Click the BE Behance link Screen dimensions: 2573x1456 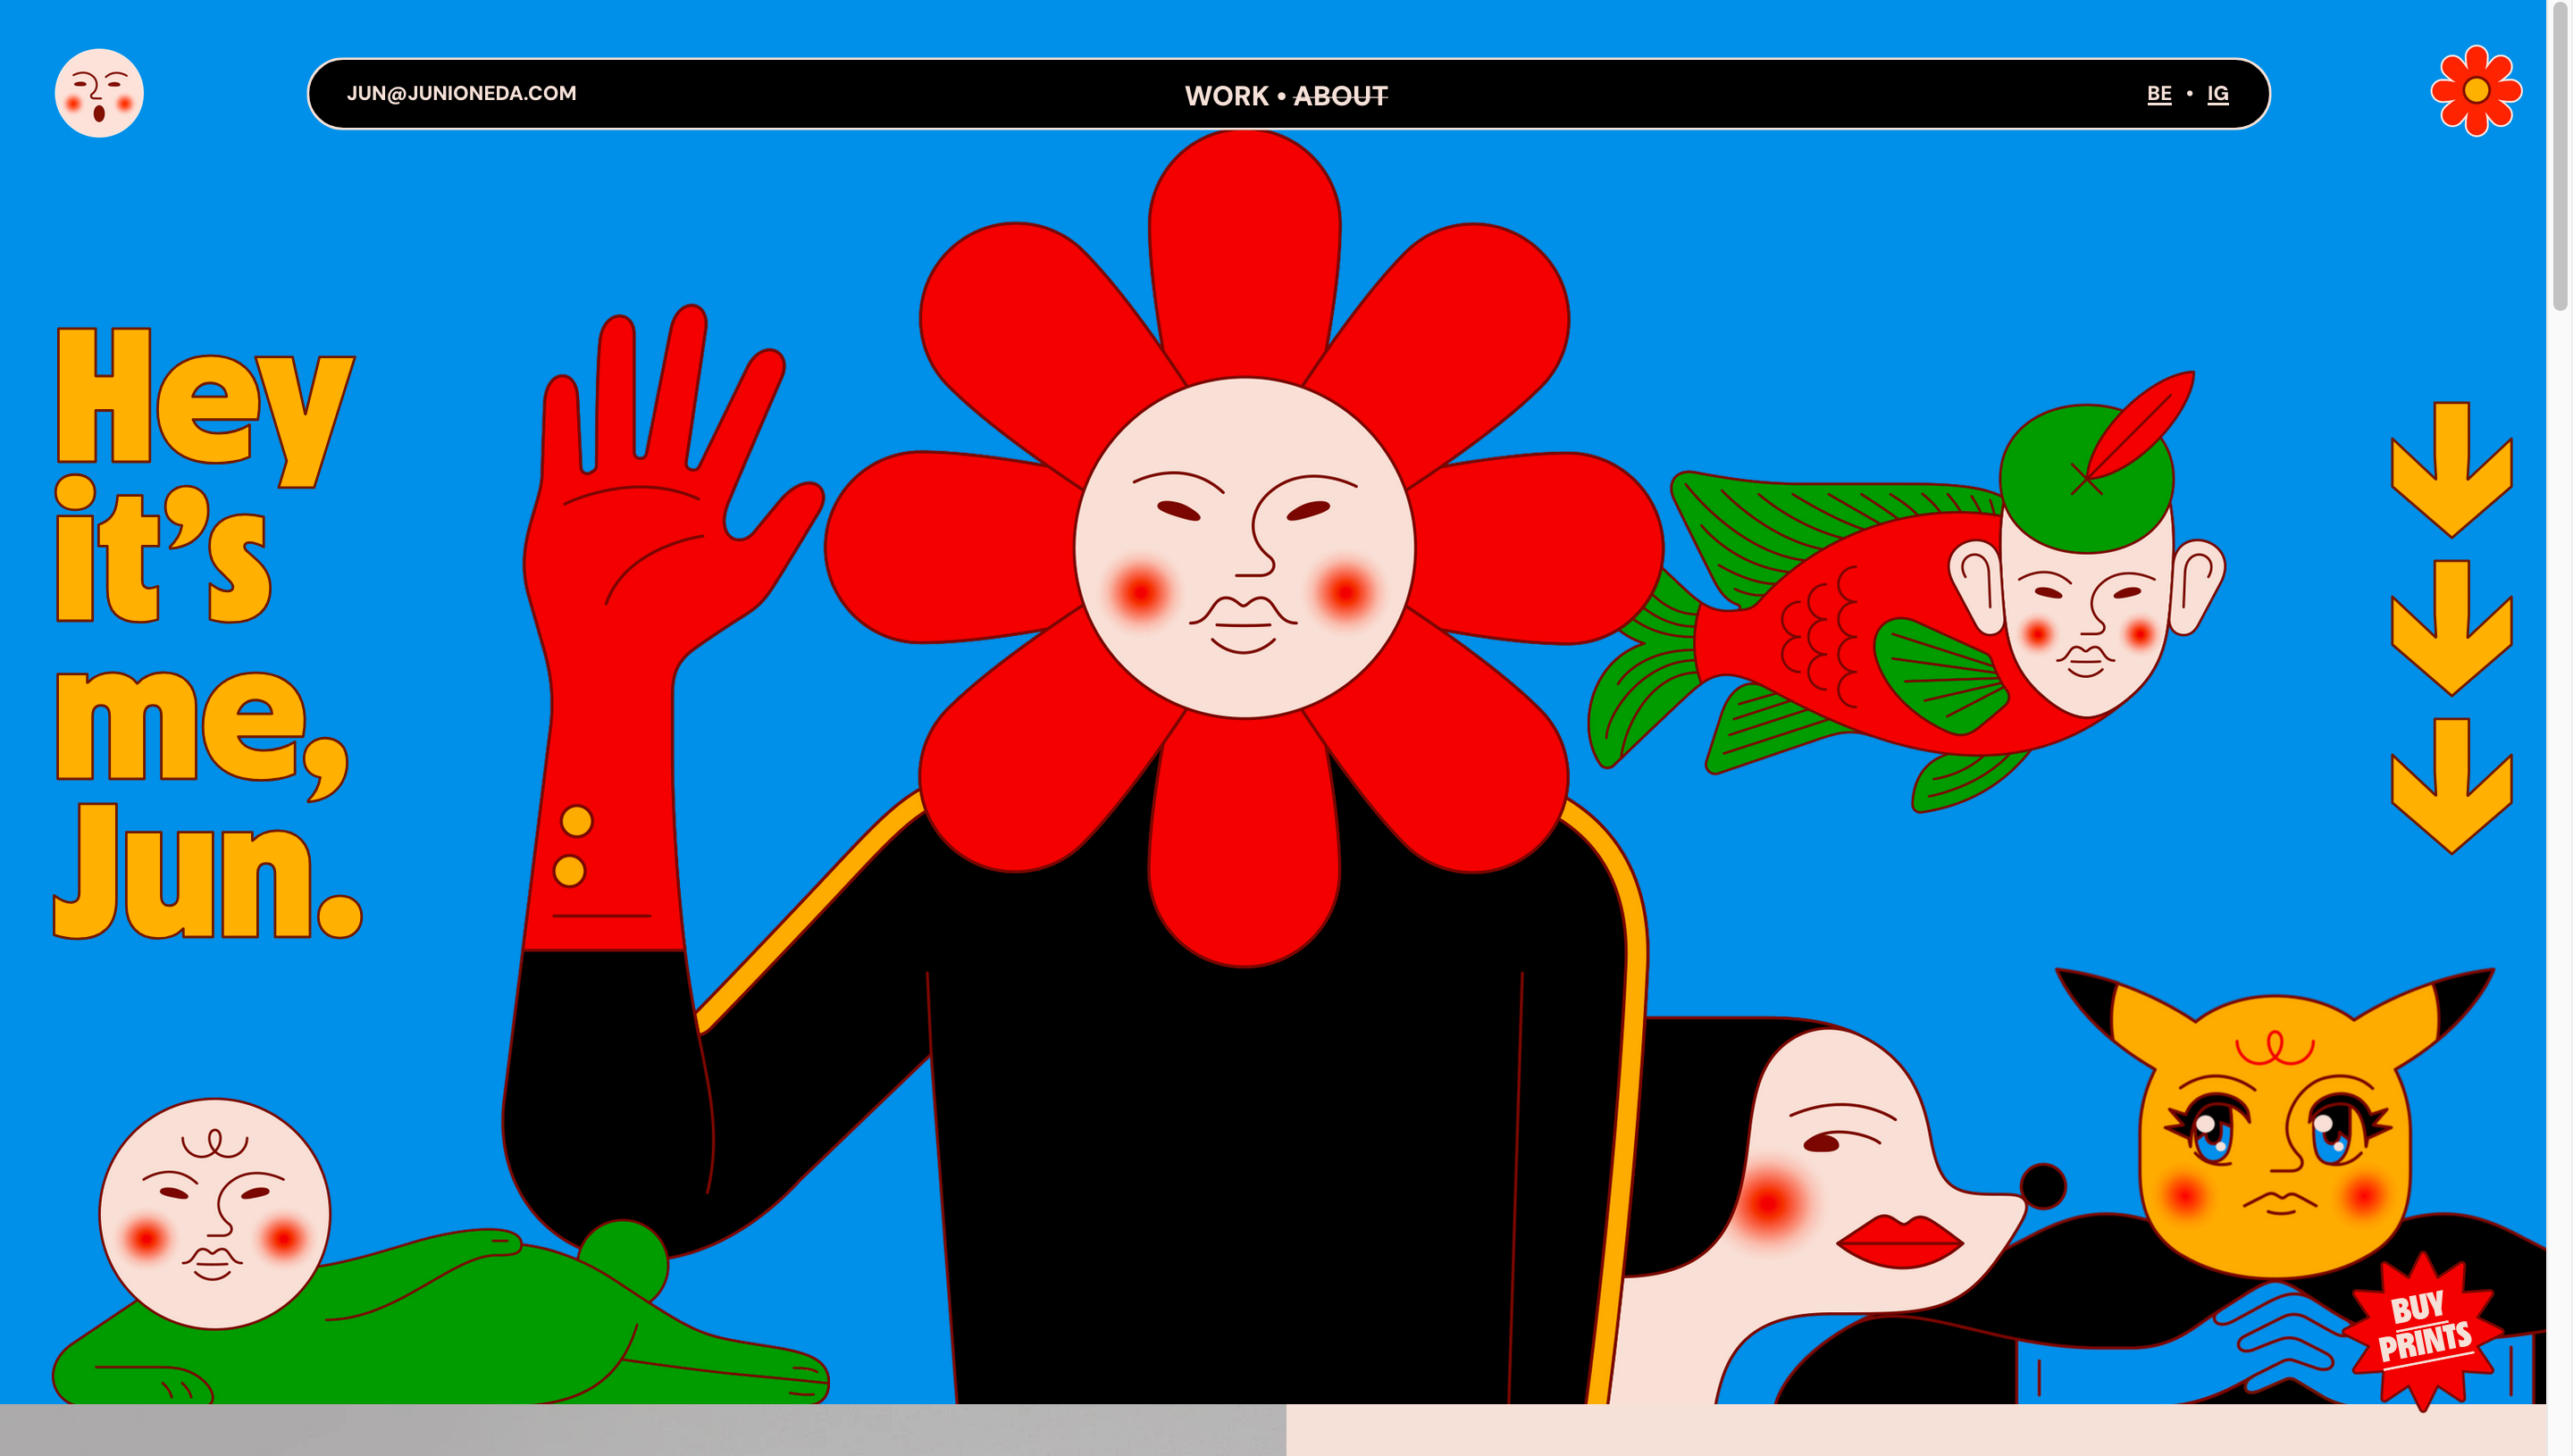point(2159,93)
